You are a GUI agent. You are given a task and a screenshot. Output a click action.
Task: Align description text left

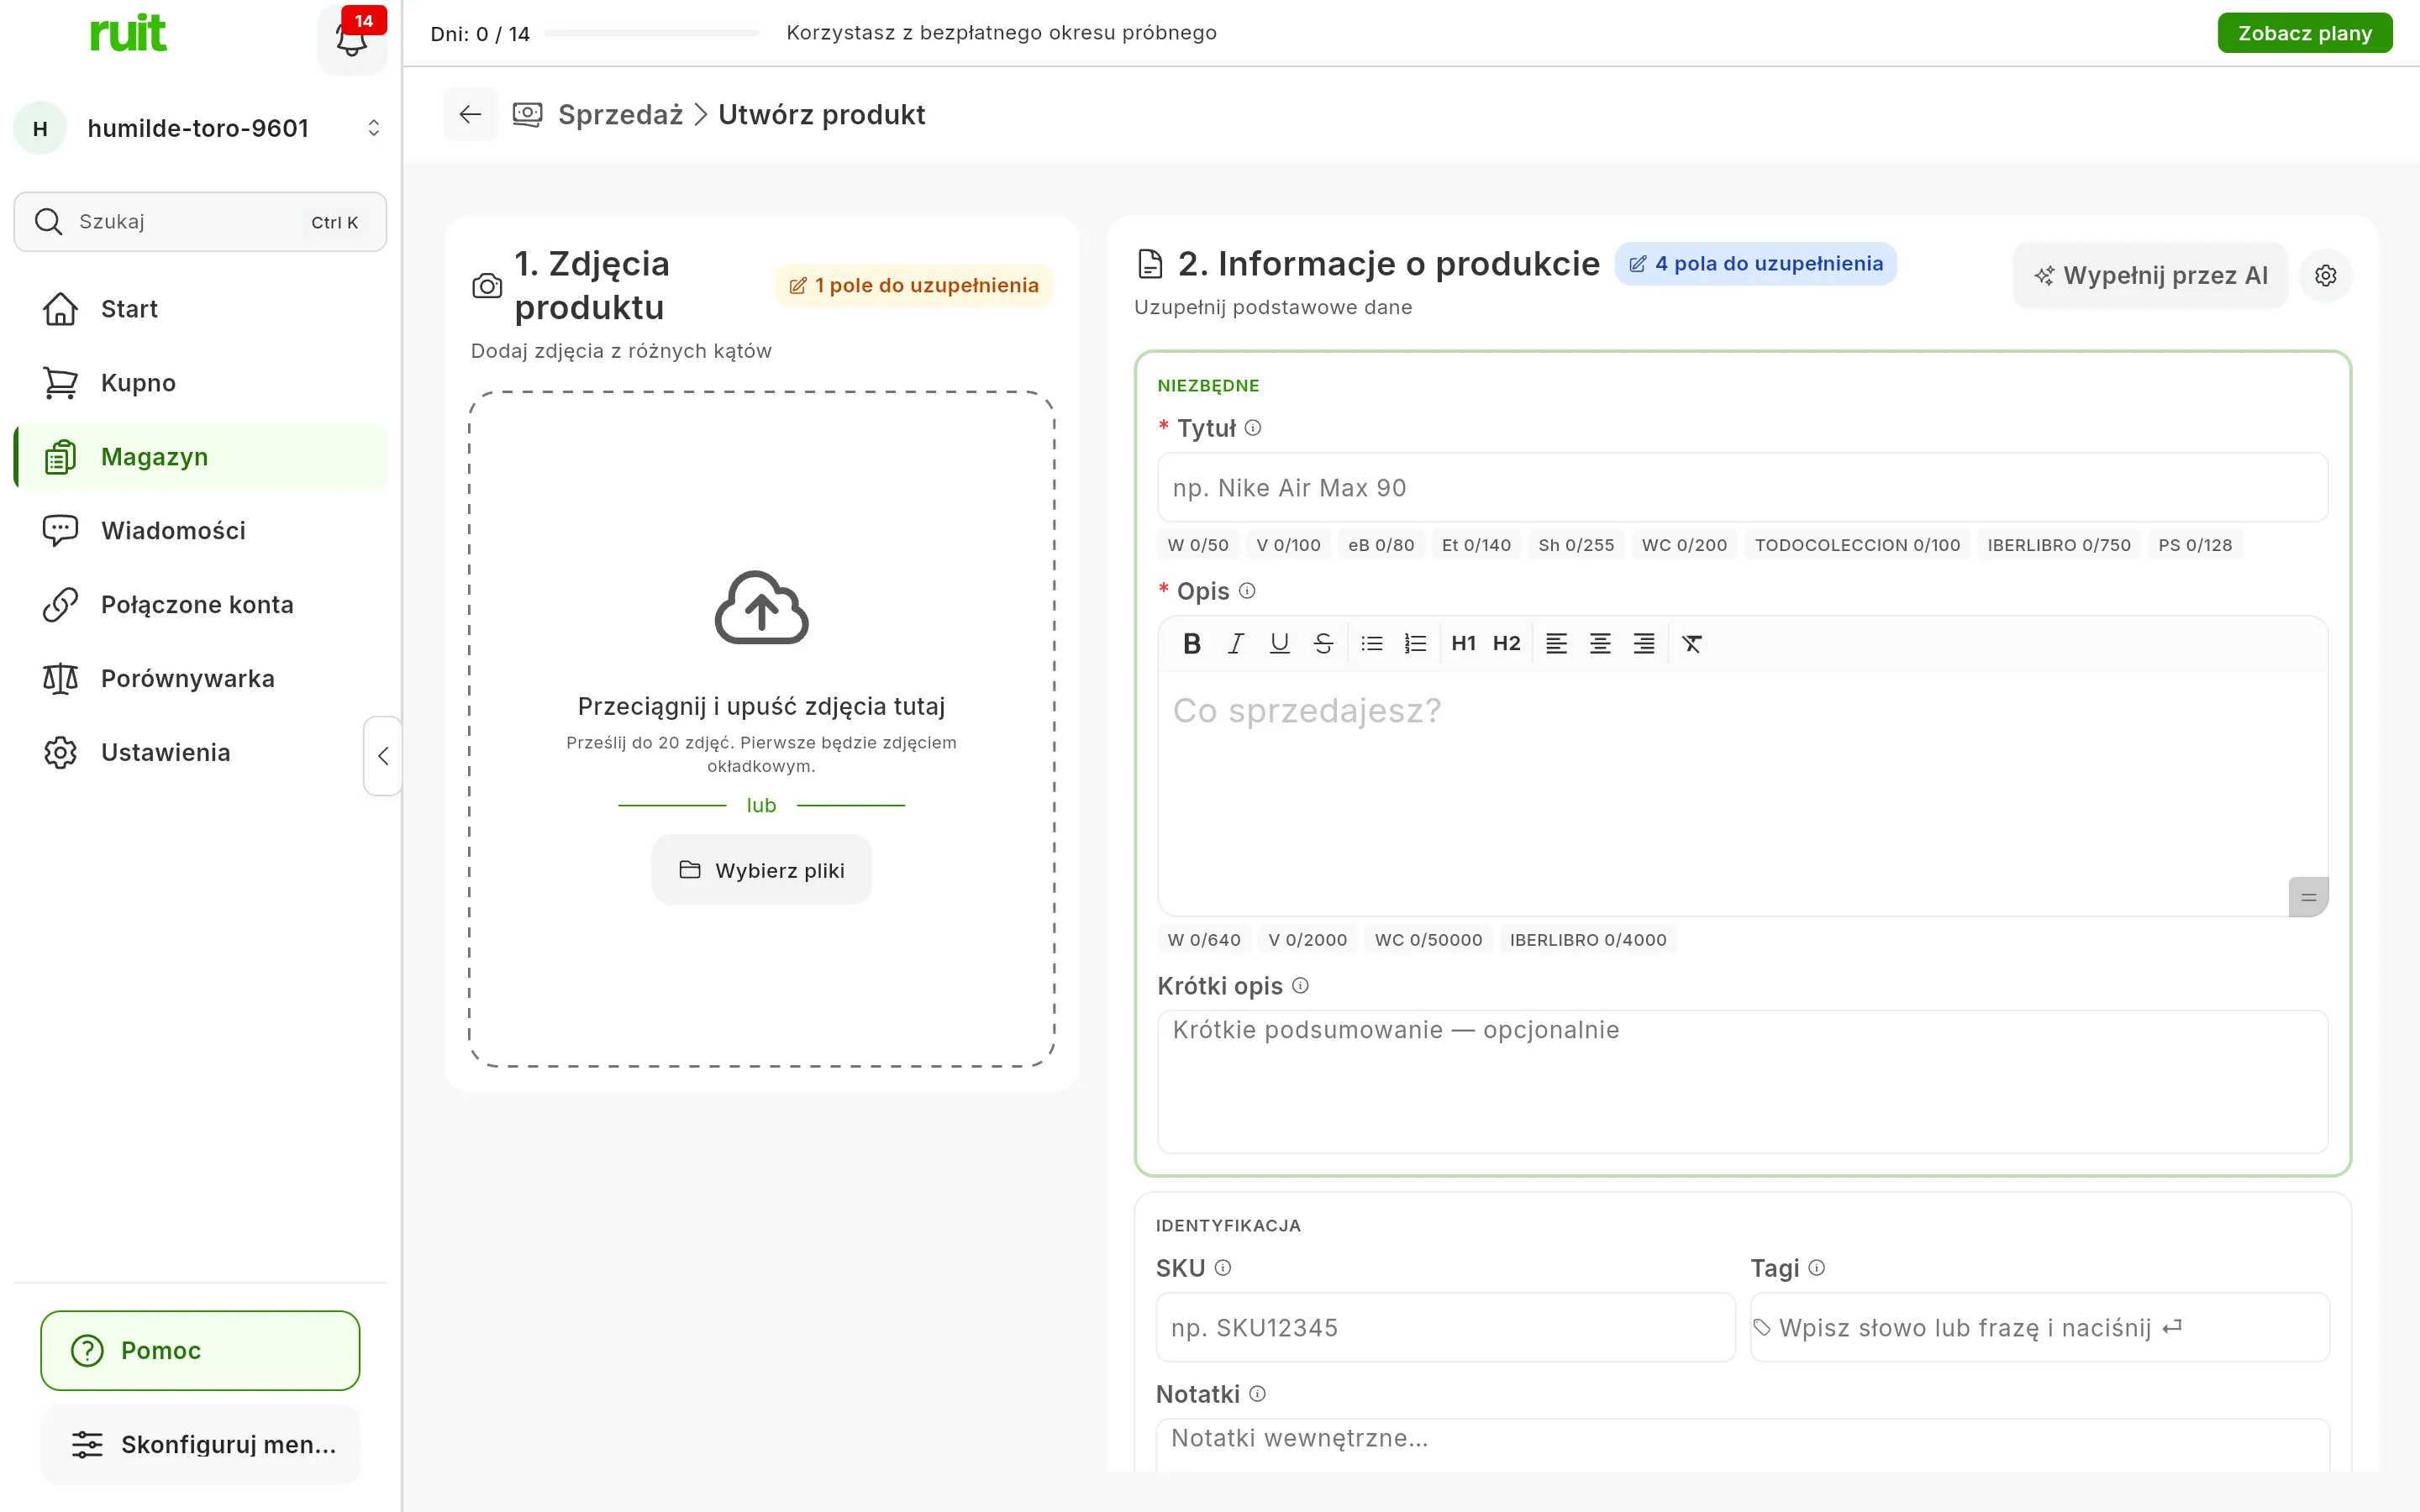coord(1556,643)
